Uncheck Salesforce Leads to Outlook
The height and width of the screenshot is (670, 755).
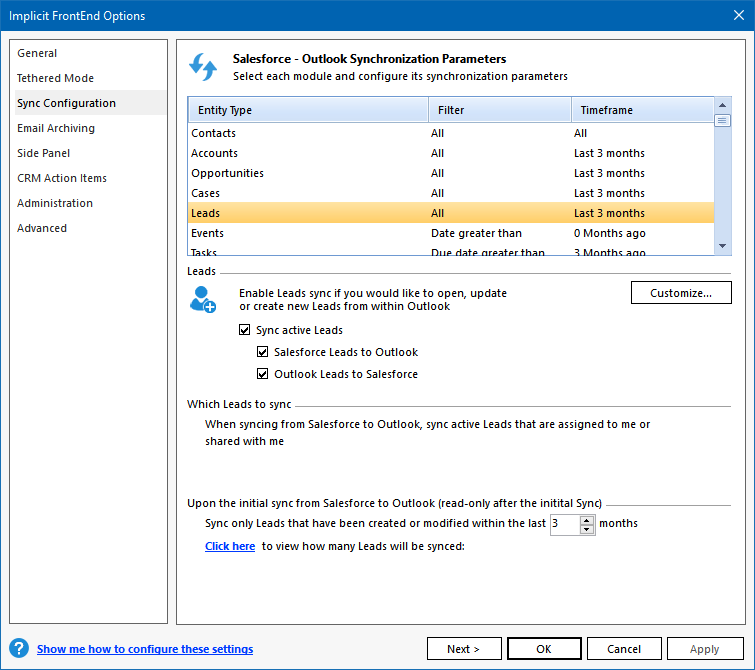pos(263,352)
